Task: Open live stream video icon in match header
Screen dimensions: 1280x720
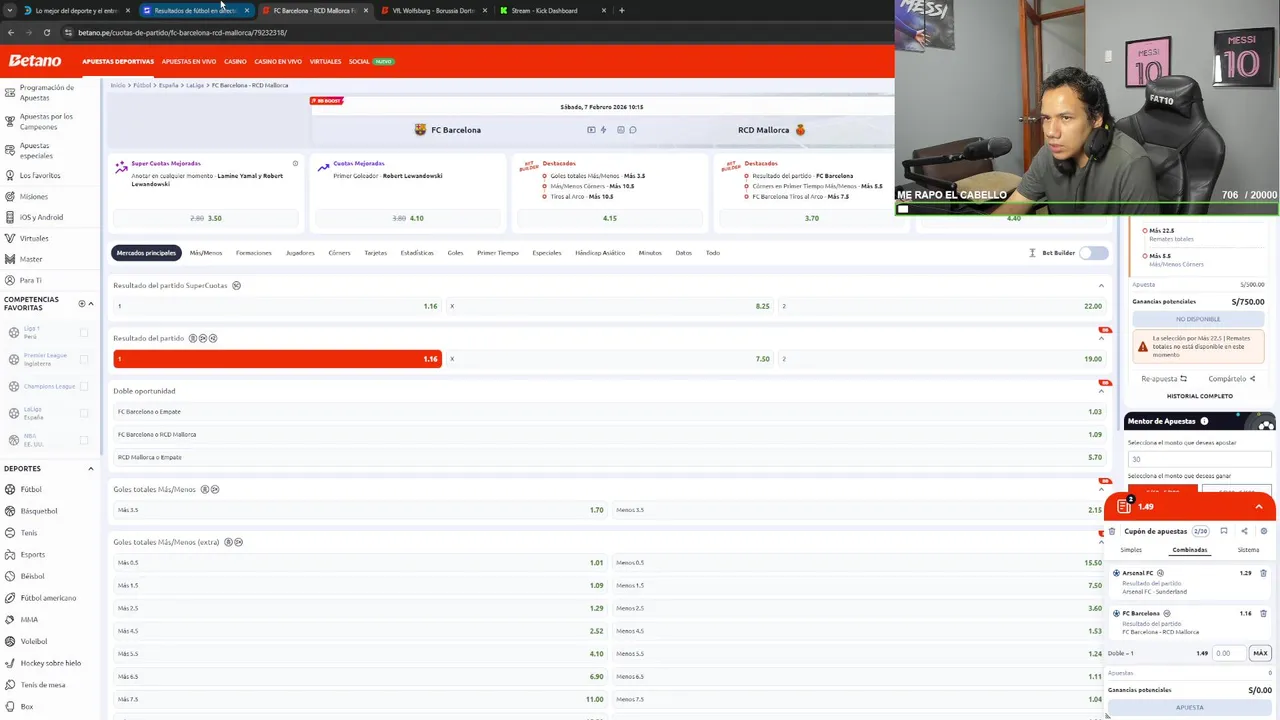Action: pyautogui.click(x=591, y=130)
